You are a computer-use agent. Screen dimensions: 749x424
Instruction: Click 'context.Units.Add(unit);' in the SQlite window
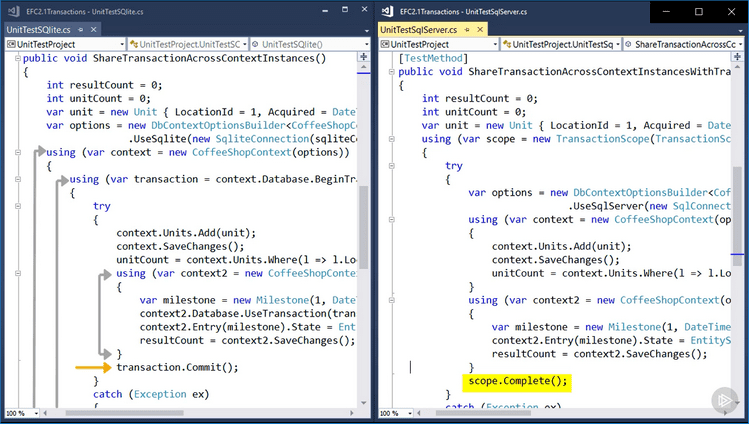186,233
